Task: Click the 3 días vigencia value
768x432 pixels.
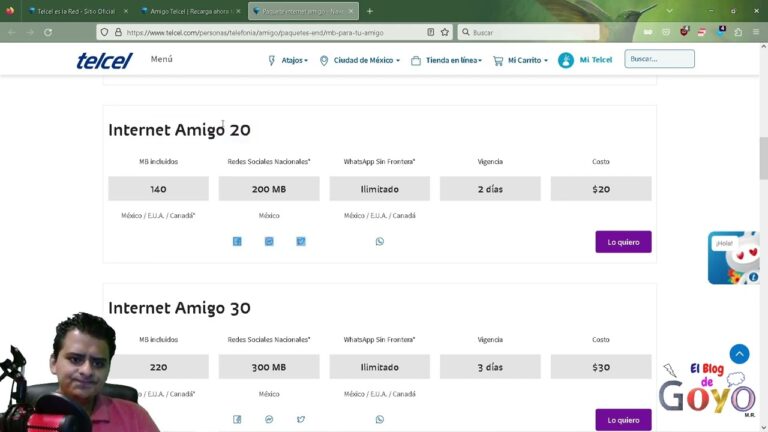Action: point(490,367)
